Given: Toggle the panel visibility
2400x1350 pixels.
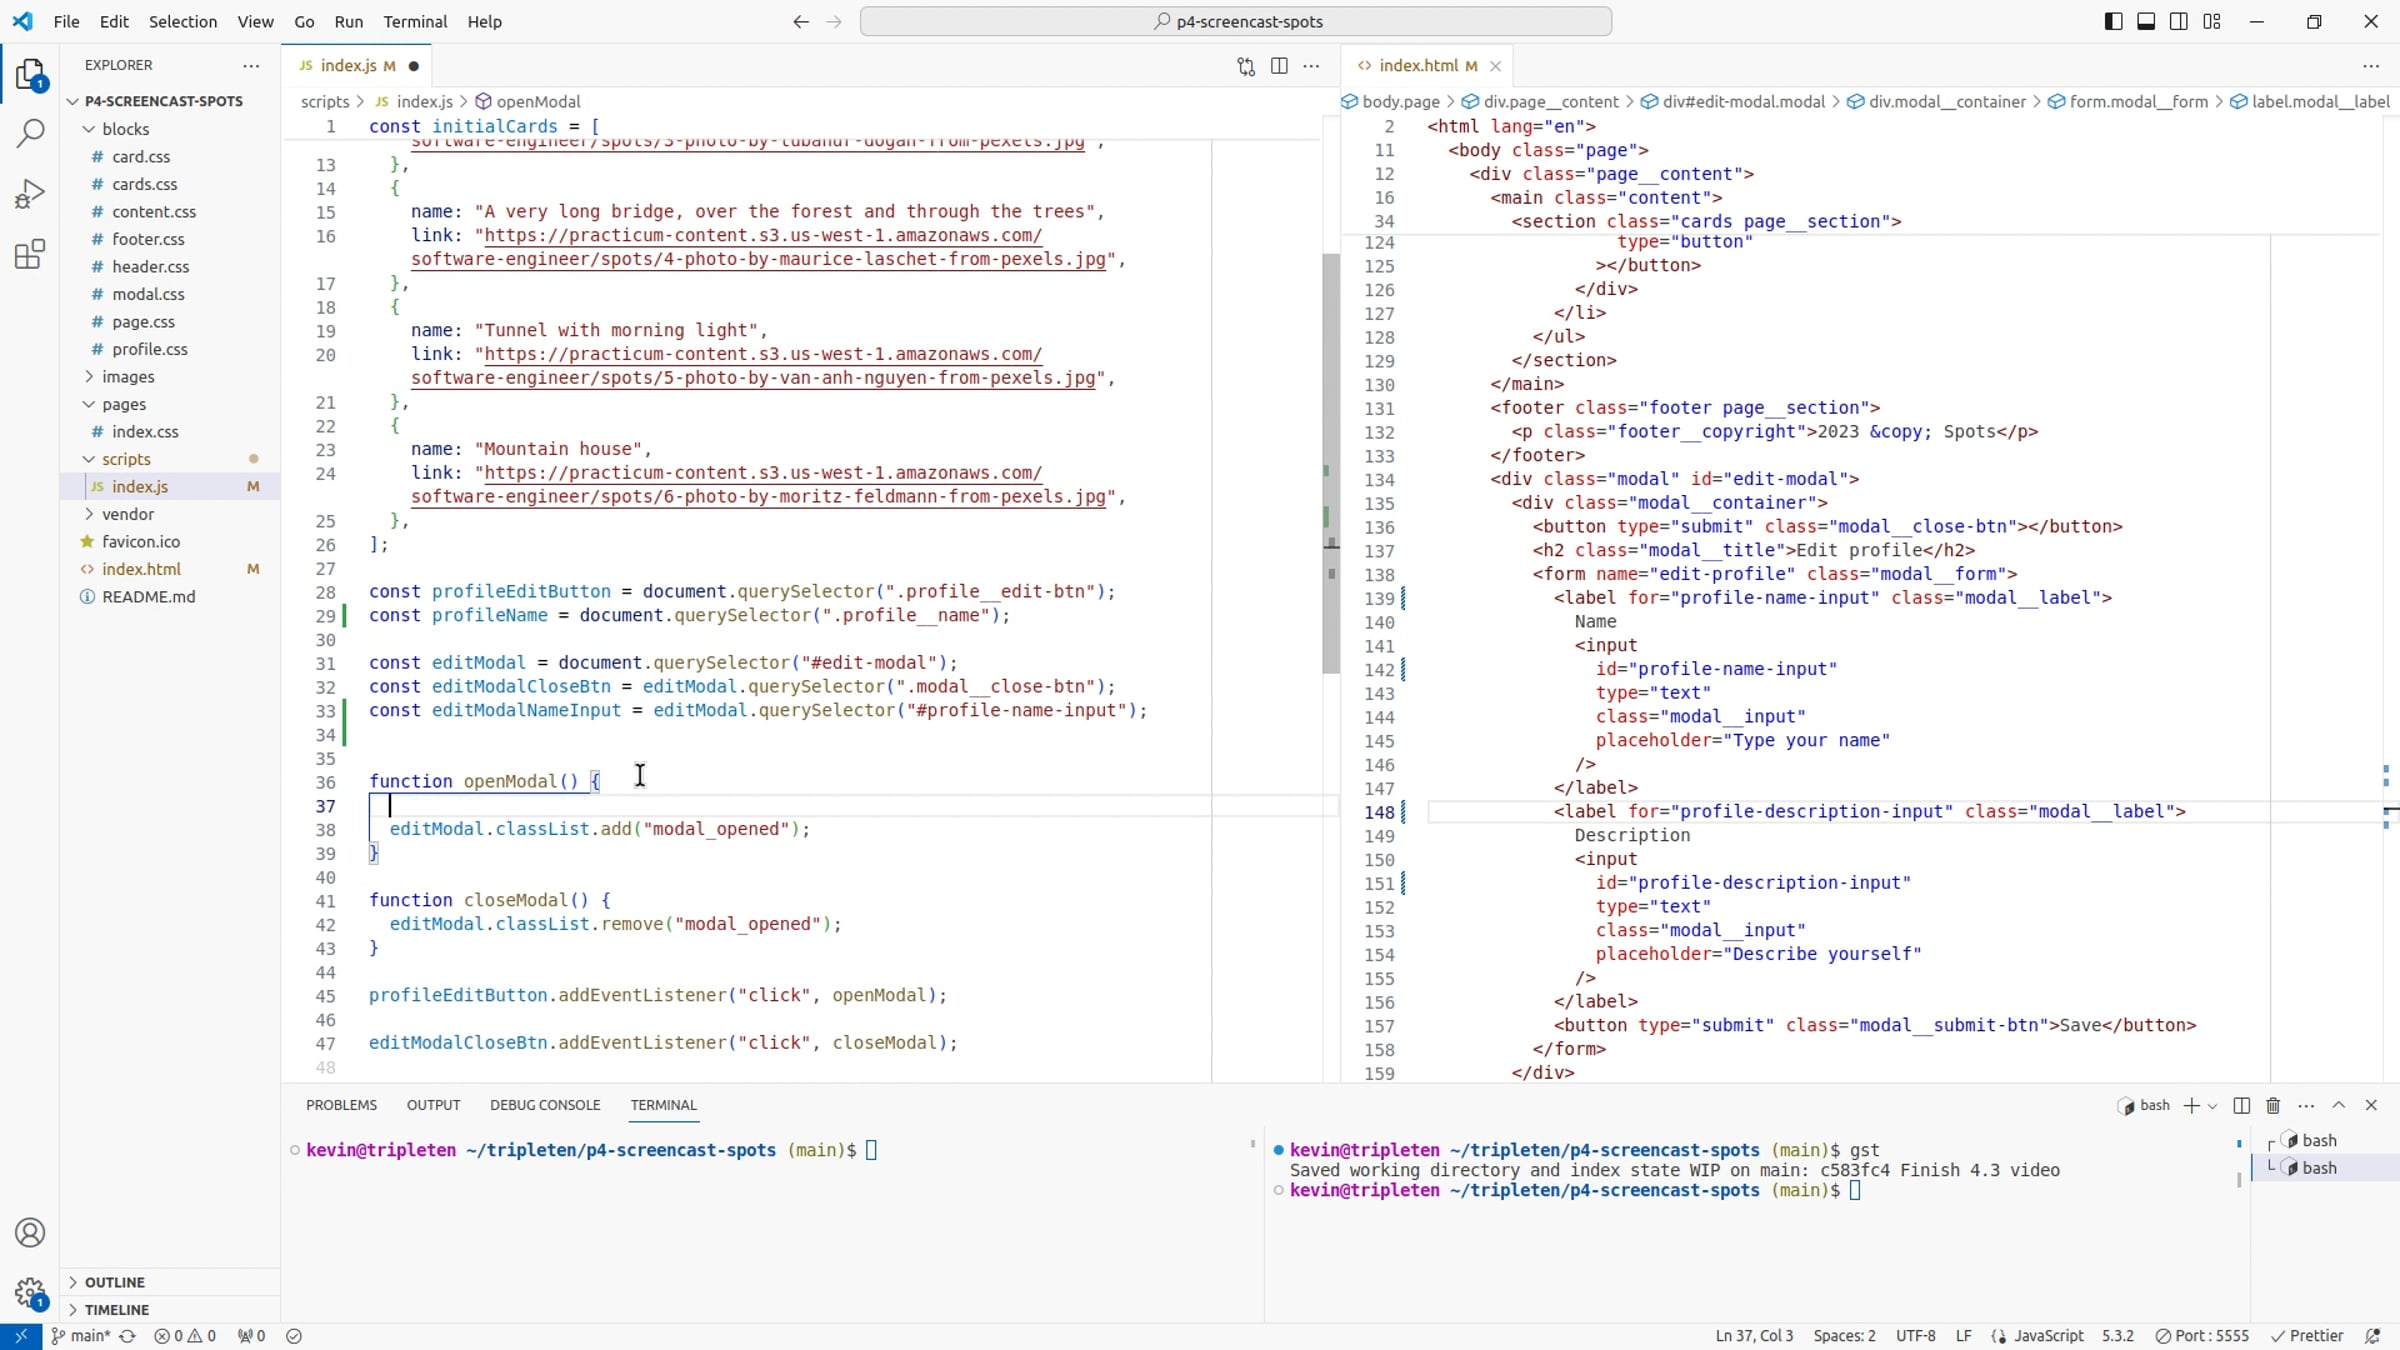Looking at the screenshot, I should tap(2145, 20).
